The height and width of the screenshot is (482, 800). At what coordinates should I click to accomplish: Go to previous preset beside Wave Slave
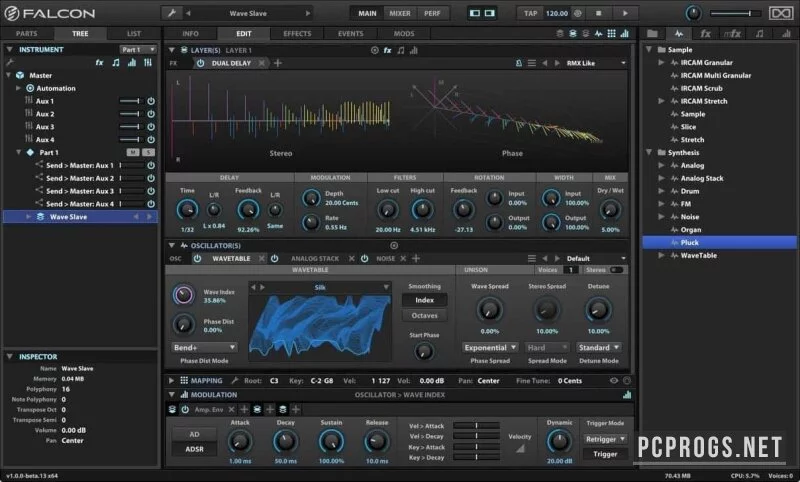point(188,13)
